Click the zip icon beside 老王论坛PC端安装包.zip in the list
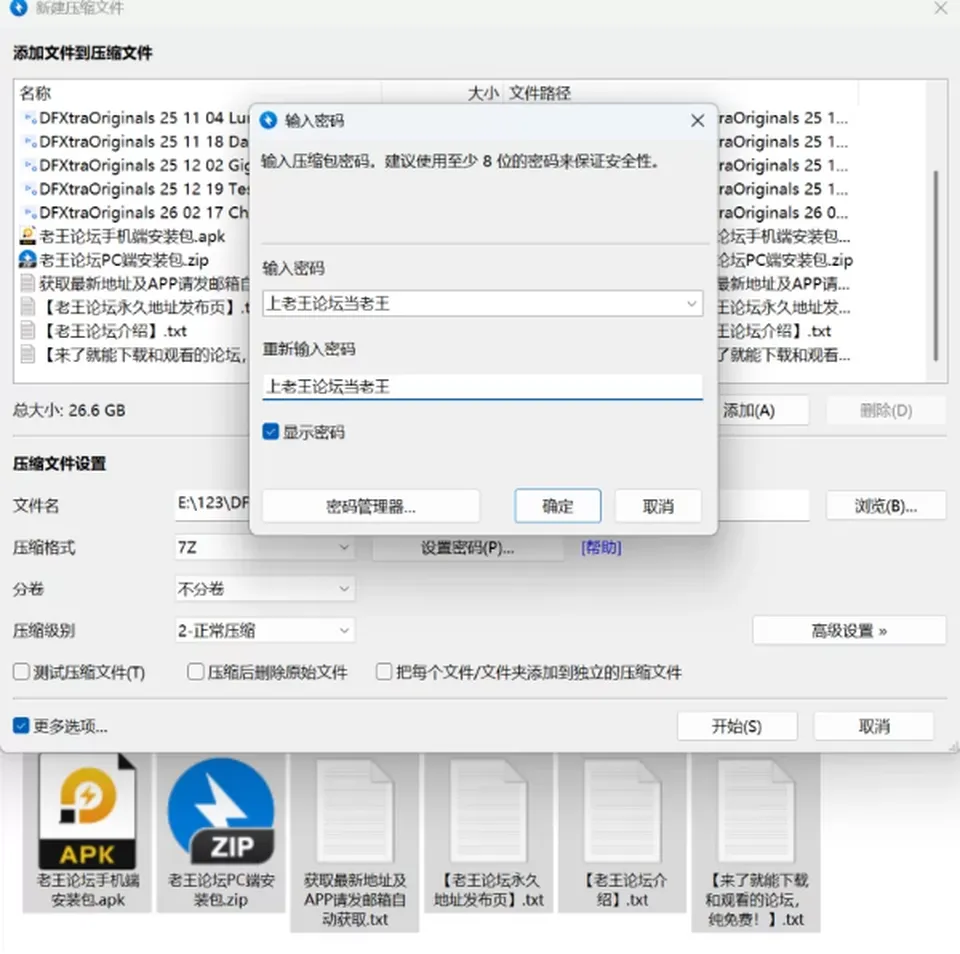This screenshot has width=960, height=954. coord(28,260)
